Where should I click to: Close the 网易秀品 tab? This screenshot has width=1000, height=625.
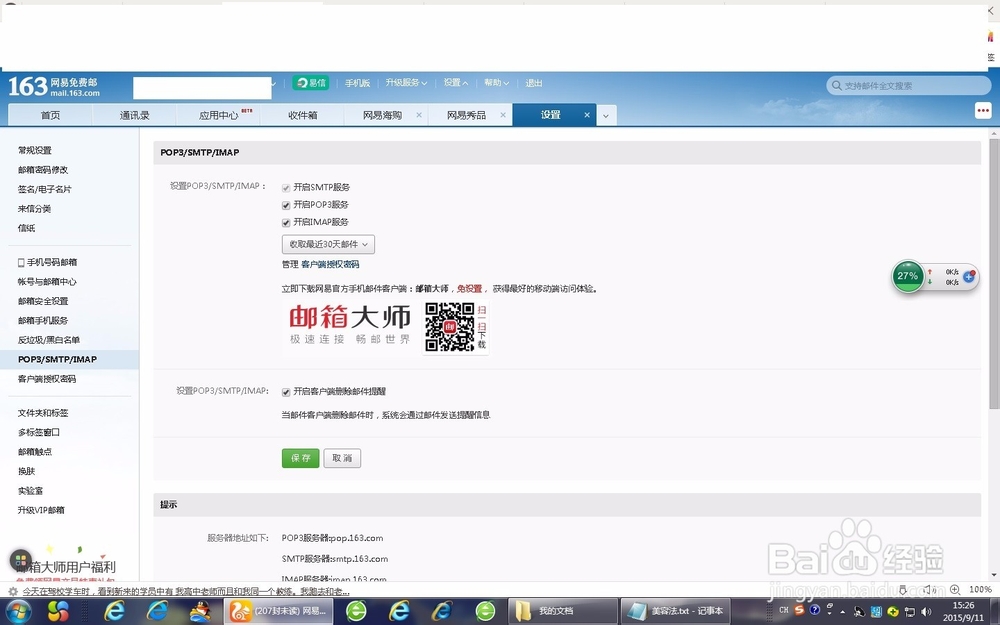pos(503,115)
